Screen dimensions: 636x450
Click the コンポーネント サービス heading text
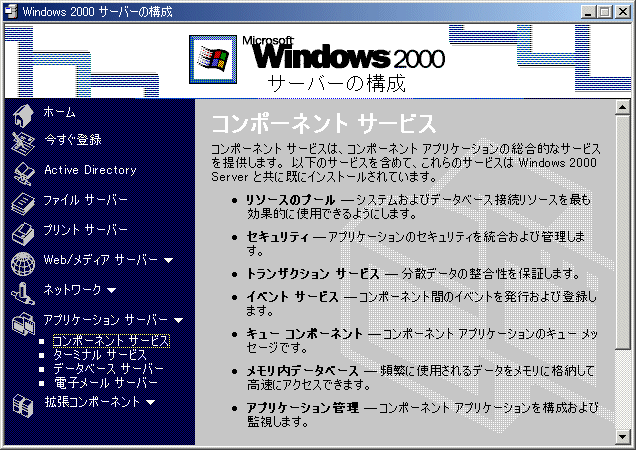(324, 124)
